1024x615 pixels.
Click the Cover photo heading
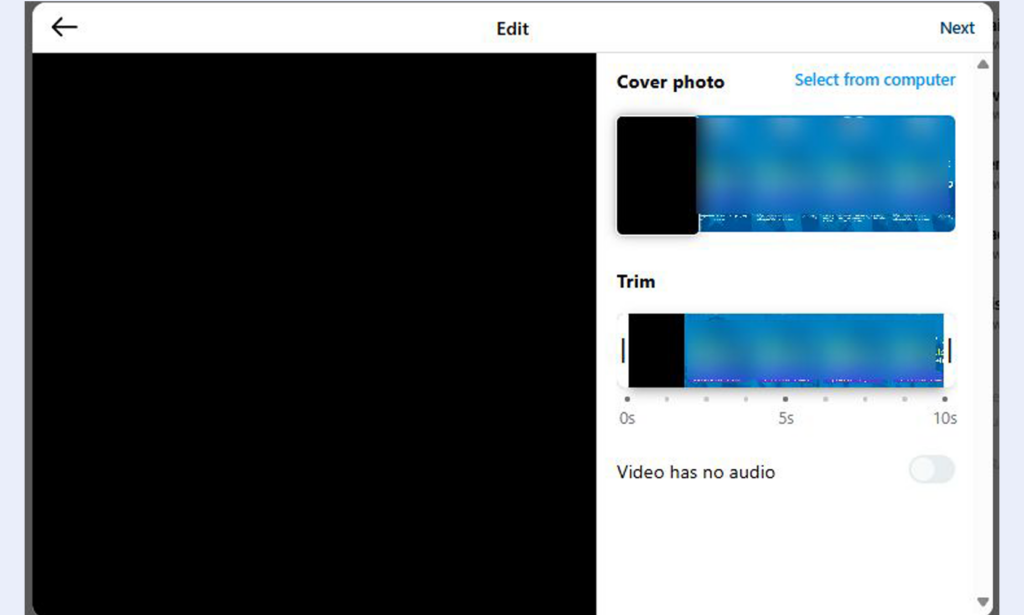pos(670,82)
